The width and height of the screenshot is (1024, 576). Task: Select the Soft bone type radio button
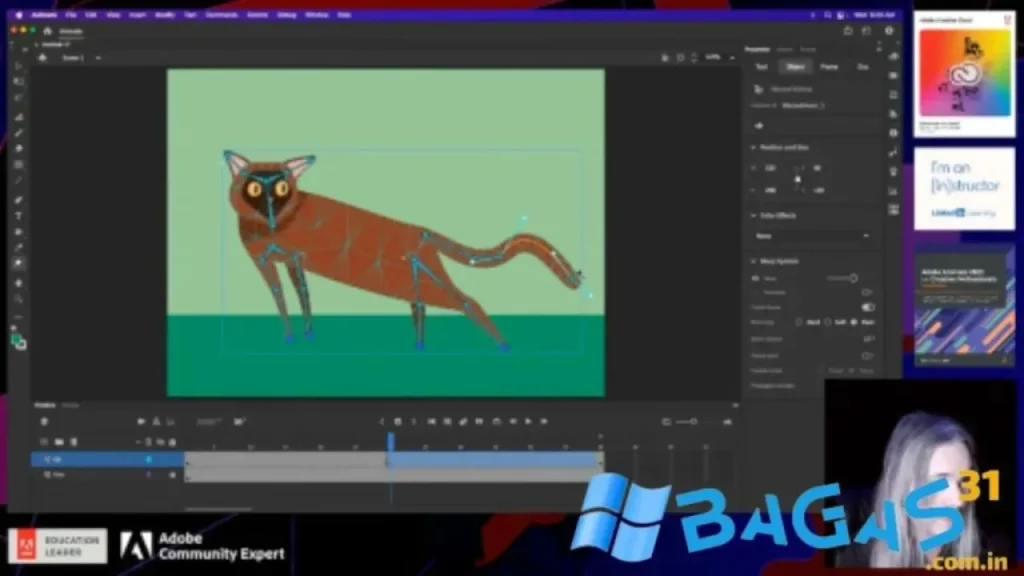[x=828, y=323]
